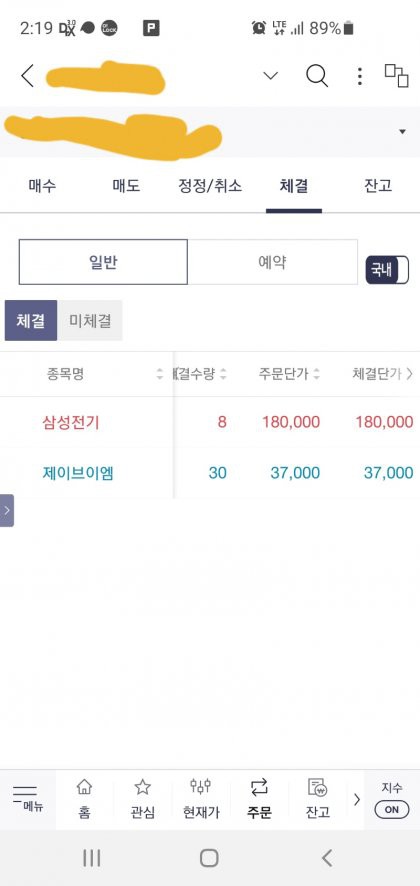Tap the back arrow at top left
The height and width of the screenshot is (886, 420).
pyautogui.click(x=27, y=76)
